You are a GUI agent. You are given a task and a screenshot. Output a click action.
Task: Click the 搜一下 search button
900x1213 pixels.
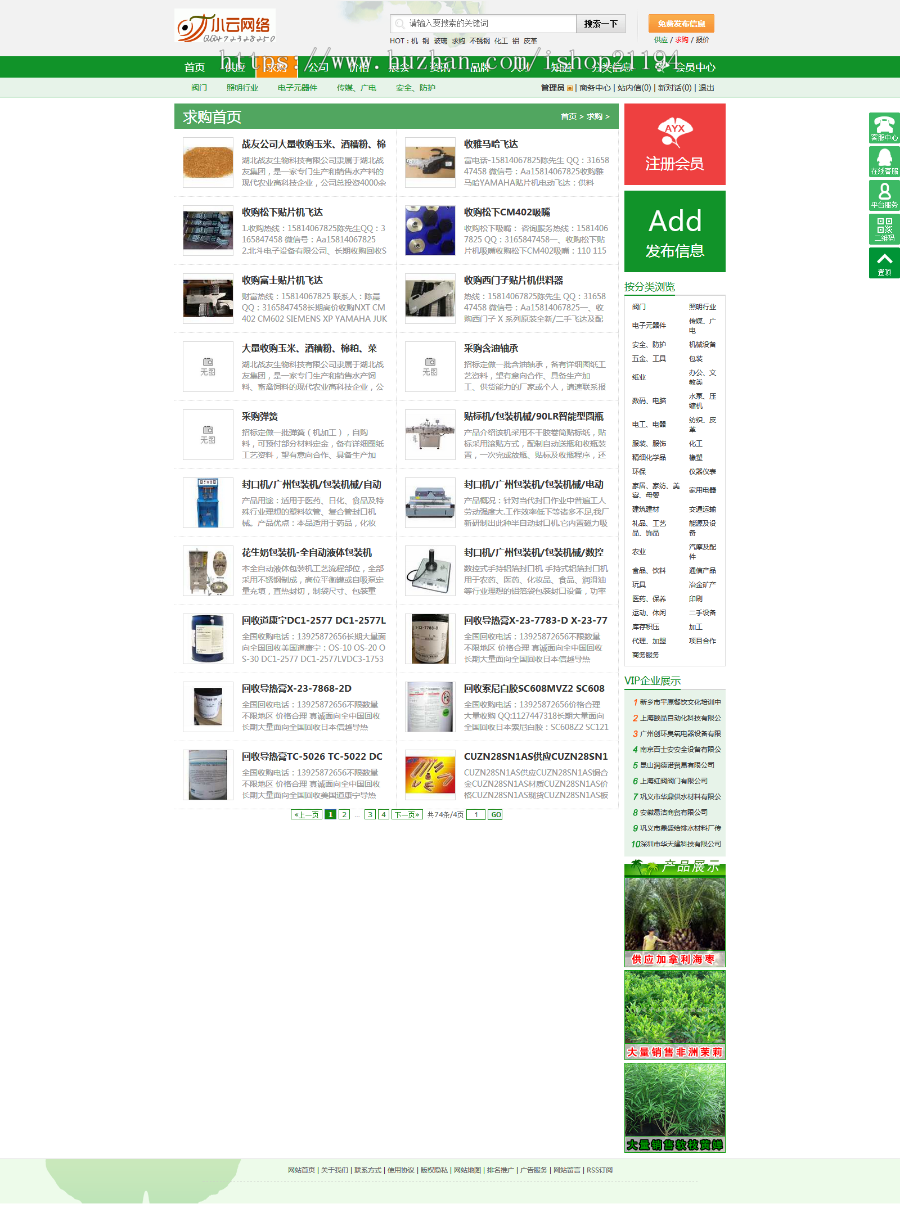(x=600, y=22)
